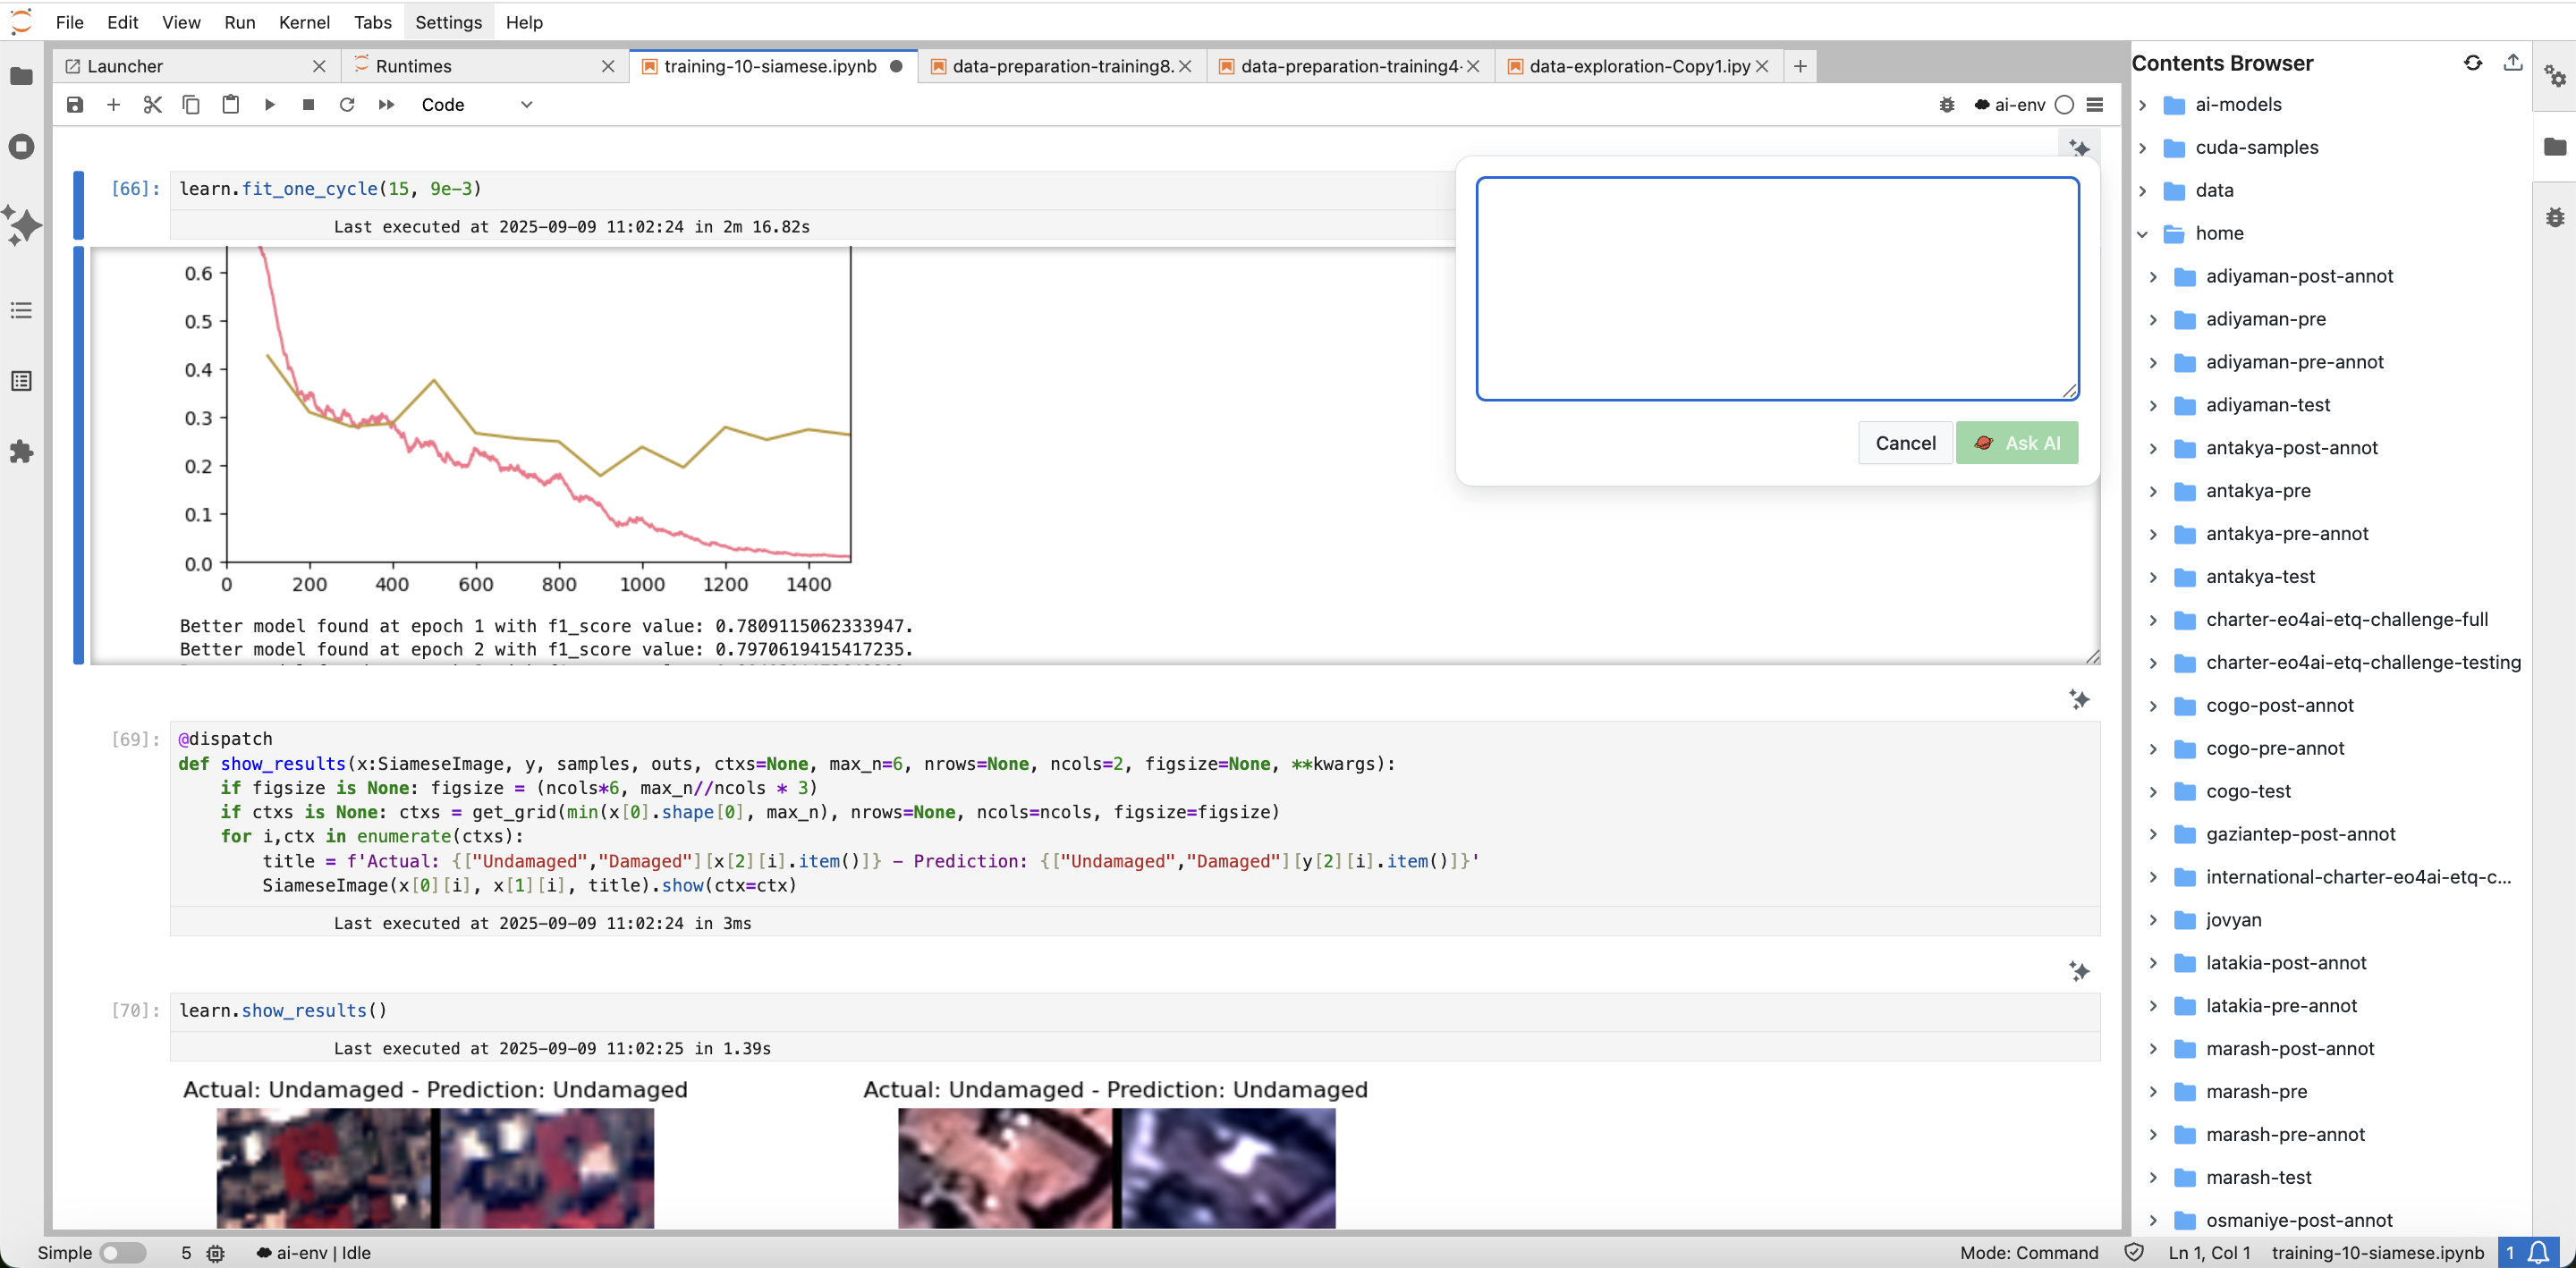Open table of contents sidebar icon
The height and width of the screenshot is (1268, 2576).
pyautogui.click(x=21, y=311)
